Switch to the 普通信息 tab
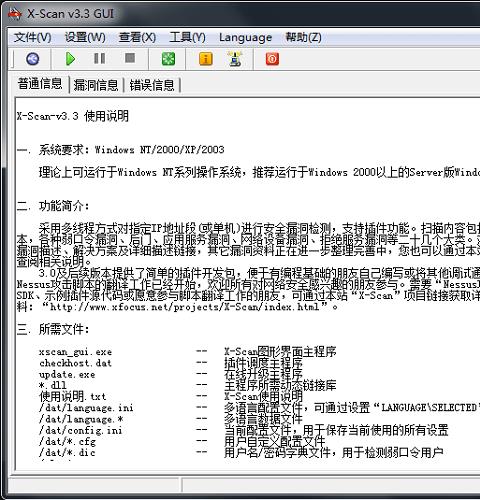Screen dimensions: 480x500 coord(40,84)
